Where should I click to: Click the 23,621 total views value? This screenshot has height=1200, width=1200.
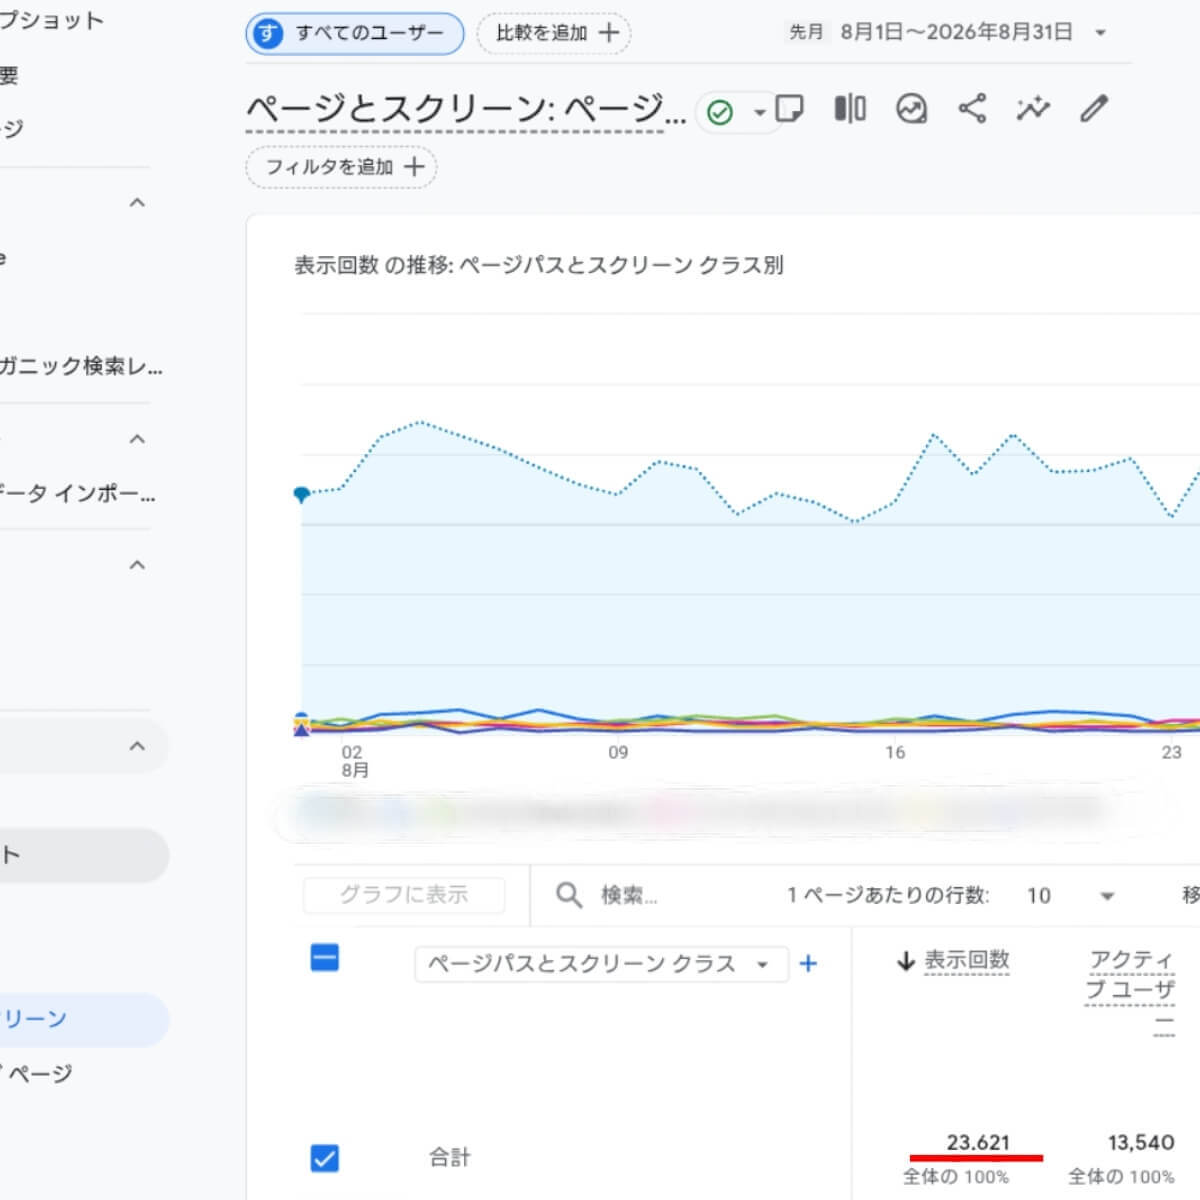[x=978, y=1142]
